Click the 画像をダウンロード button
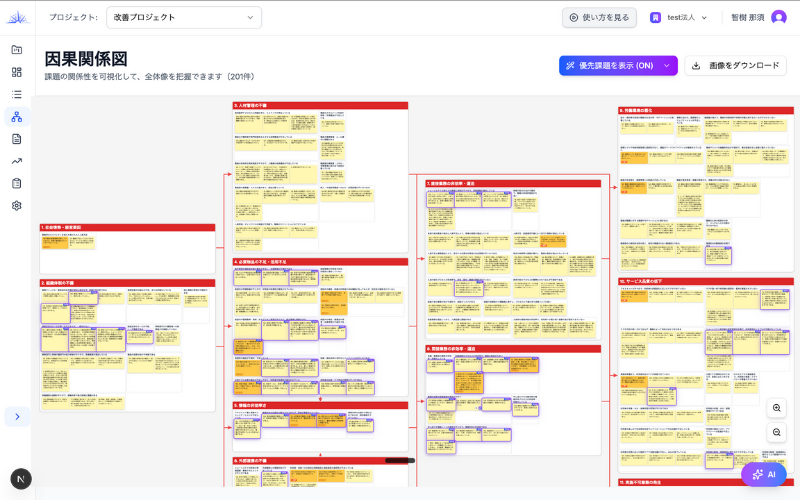The height and width of the screenshot is (500, 800). click(735, 65)
